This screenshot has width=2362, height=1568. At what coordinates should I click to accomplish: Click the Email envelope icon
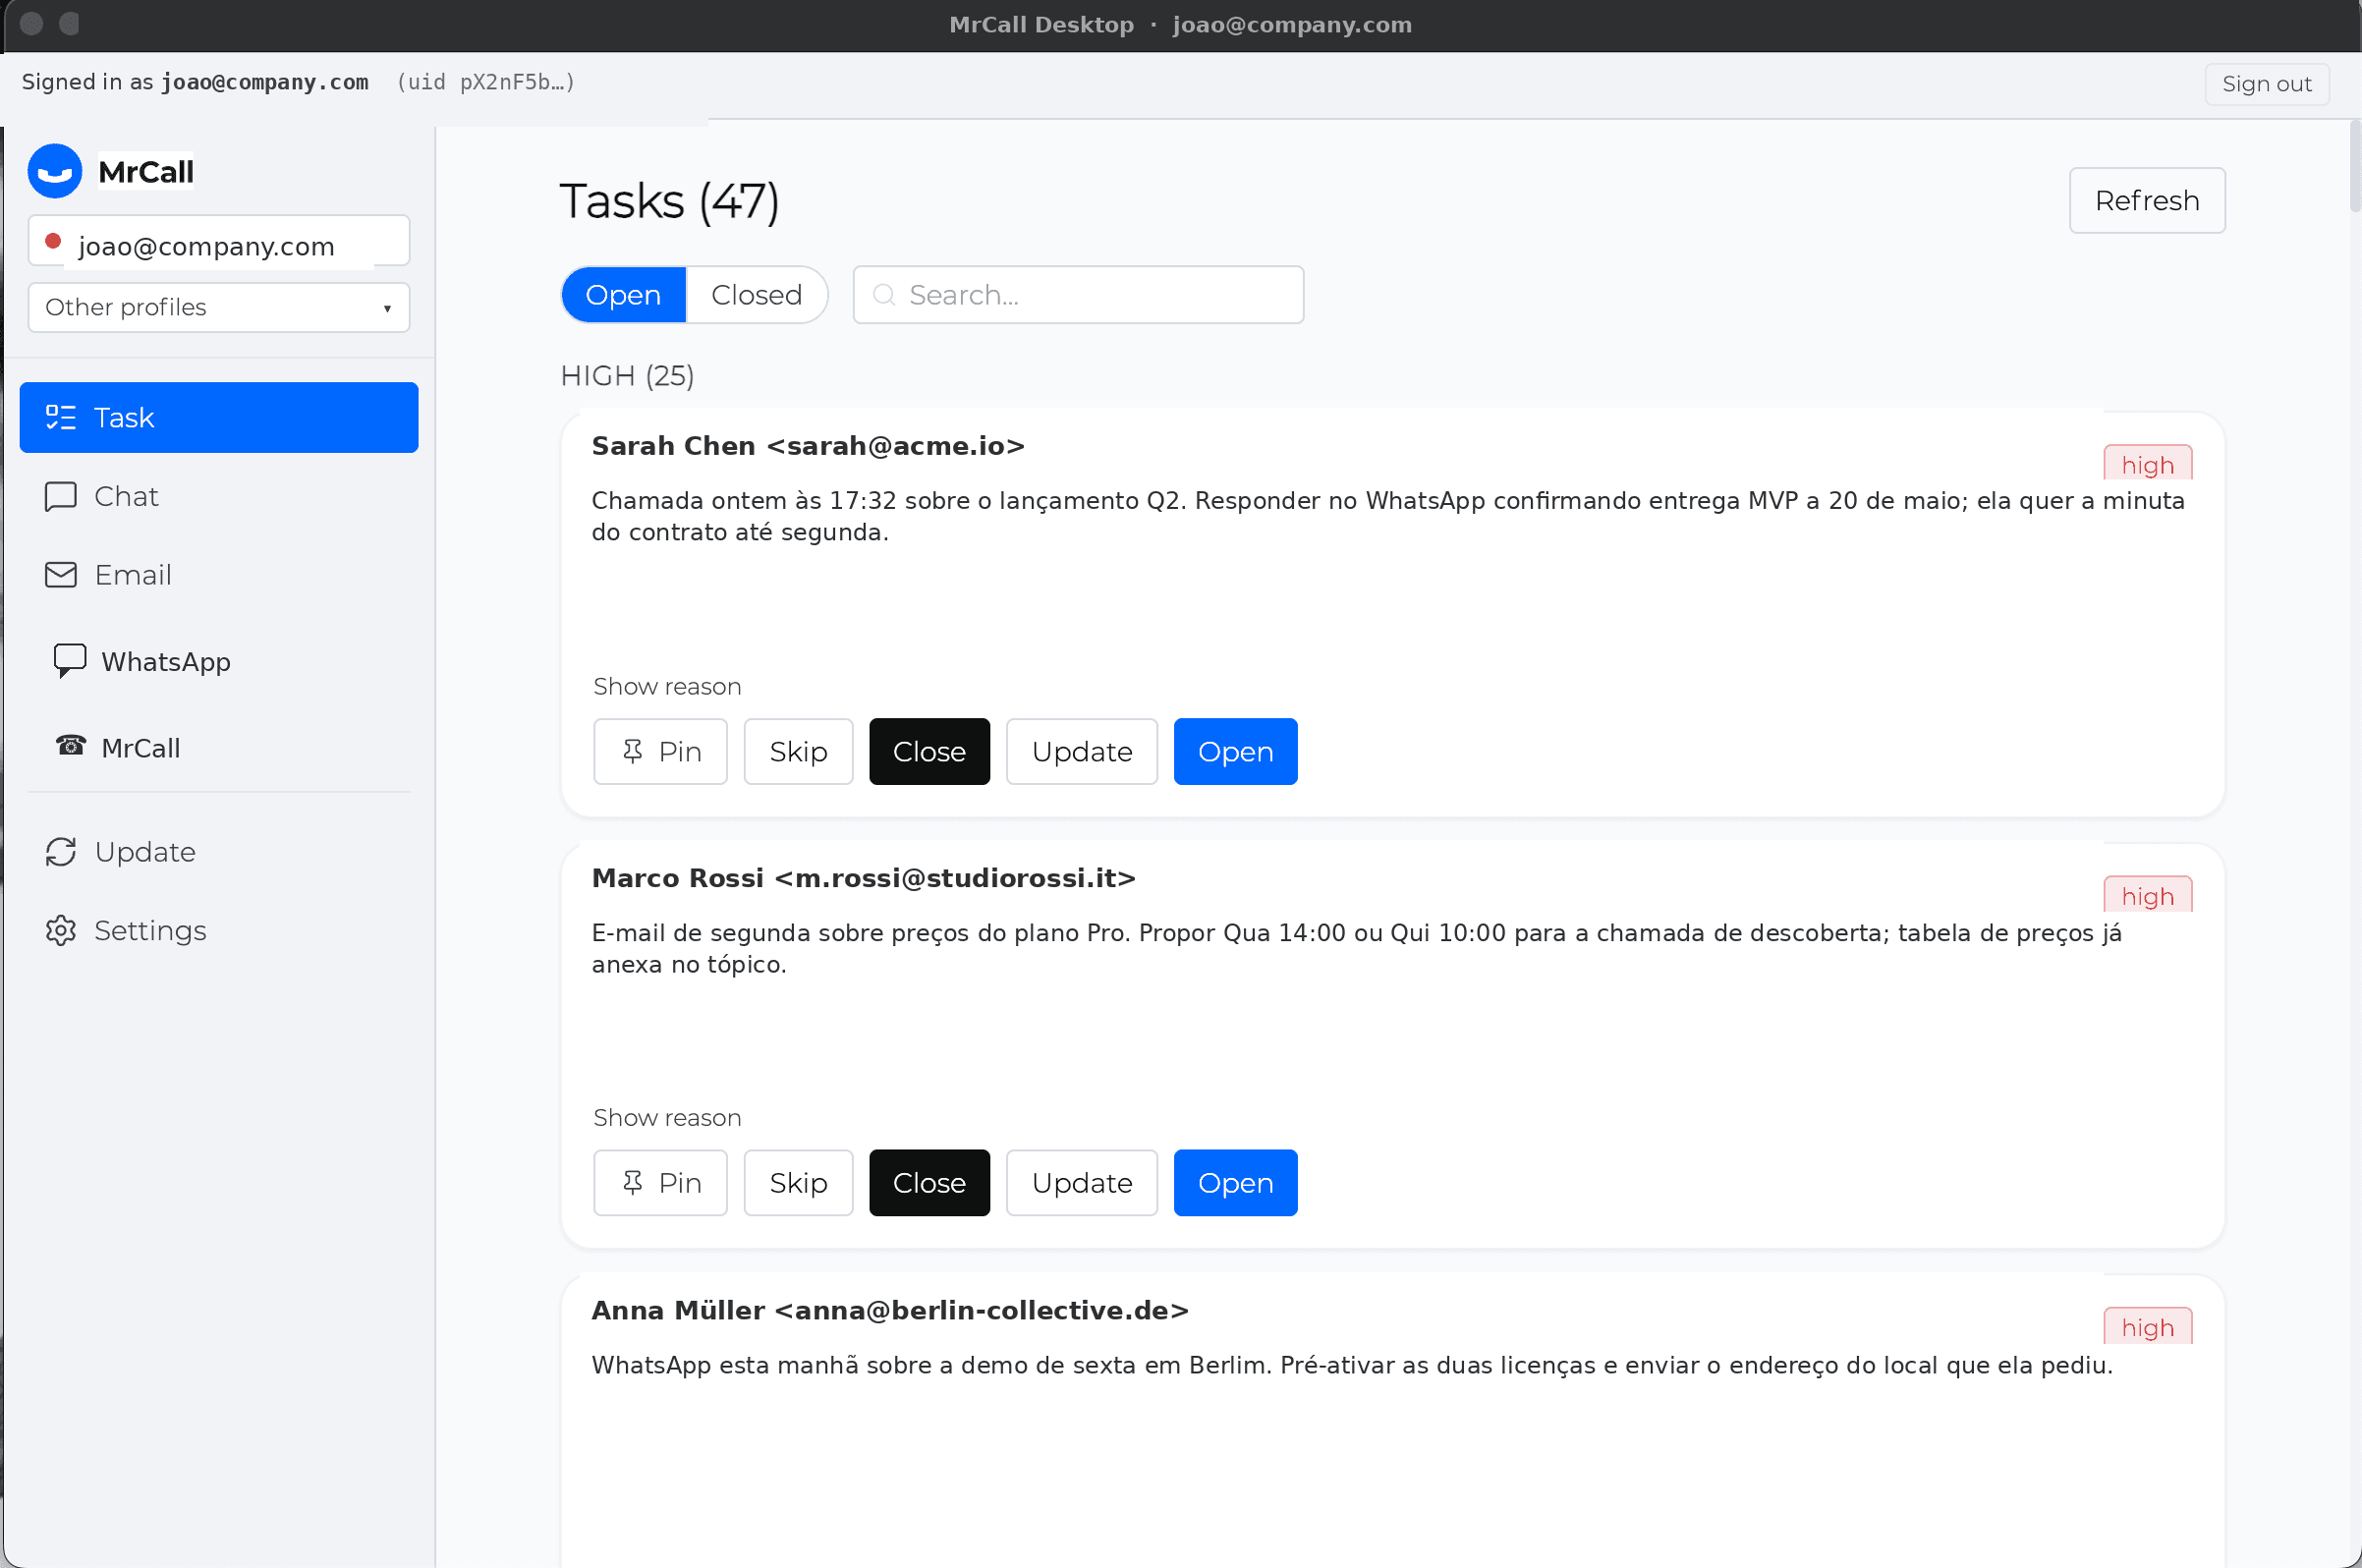point(61,575)
